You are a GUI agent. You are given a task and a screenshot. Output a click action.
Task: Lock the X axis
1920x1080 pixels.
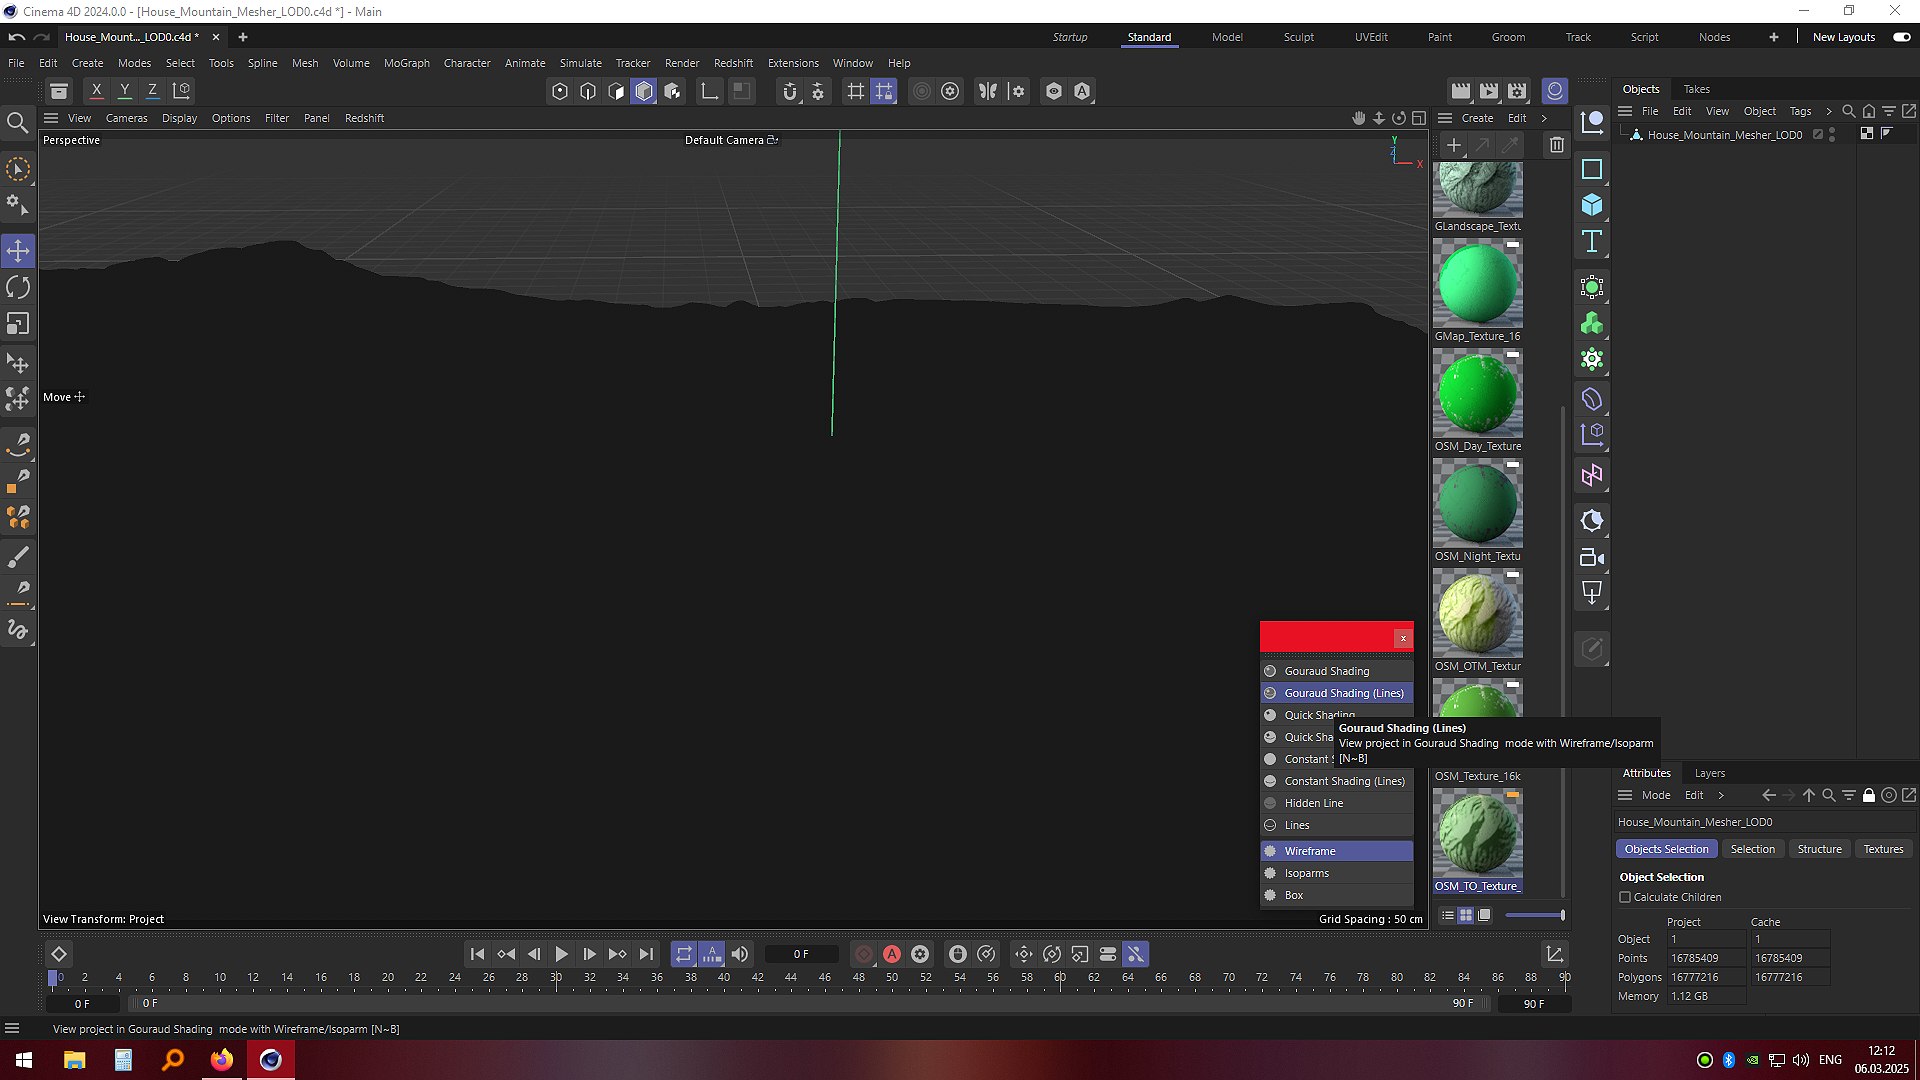tap(96, 91)
